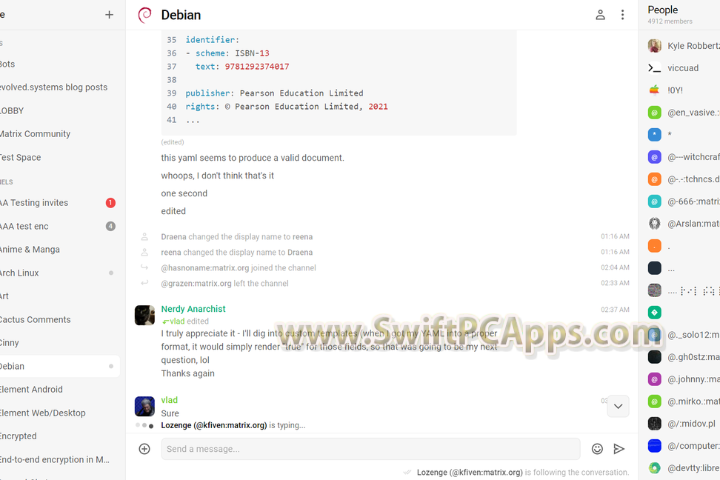This screenshot has width=720, height=480.
Task: Click the Nerdy Anarchist username link
Action: tap(193, 309)
